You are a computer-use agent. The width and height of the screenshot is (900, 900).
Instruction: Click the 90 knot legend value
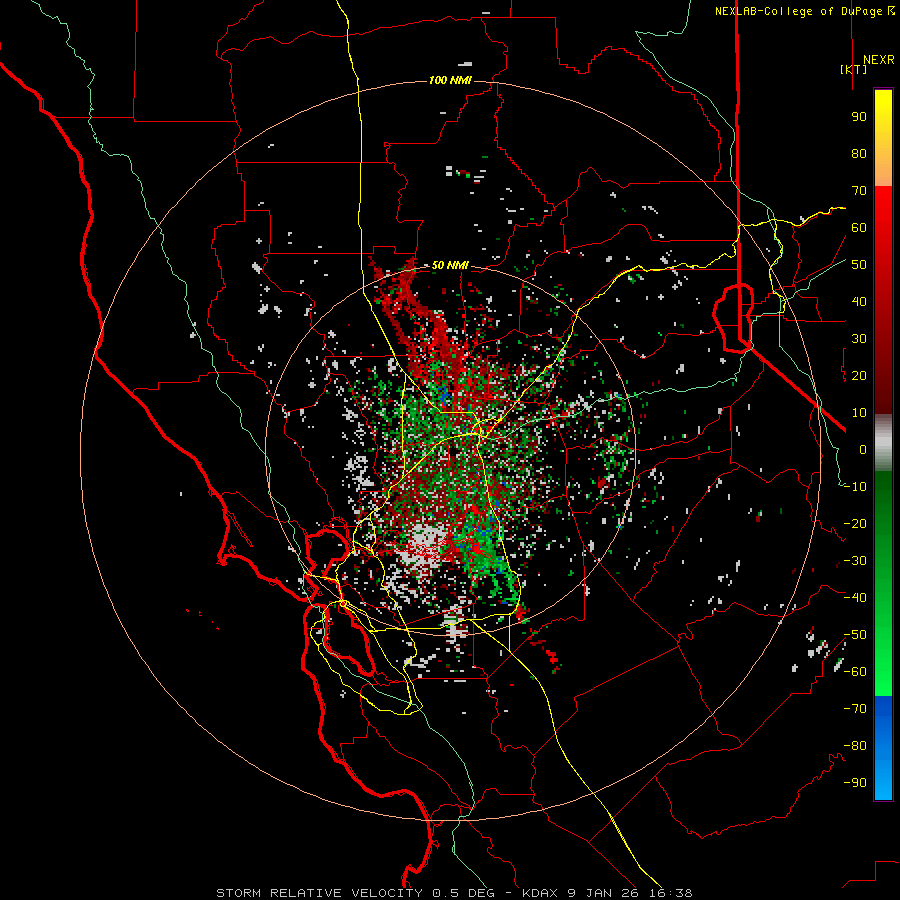click(x=859, y=117)
